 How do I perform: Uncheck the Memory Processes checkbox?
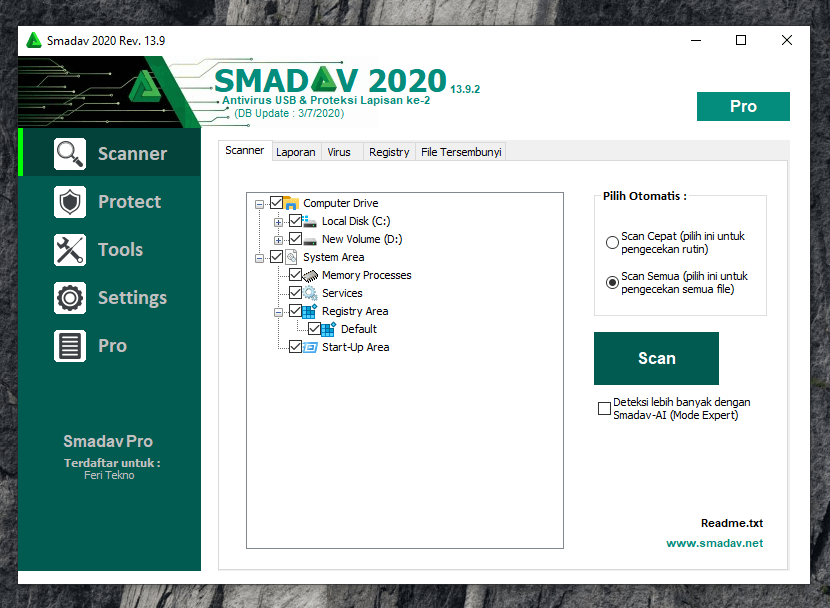coord(295,275)
